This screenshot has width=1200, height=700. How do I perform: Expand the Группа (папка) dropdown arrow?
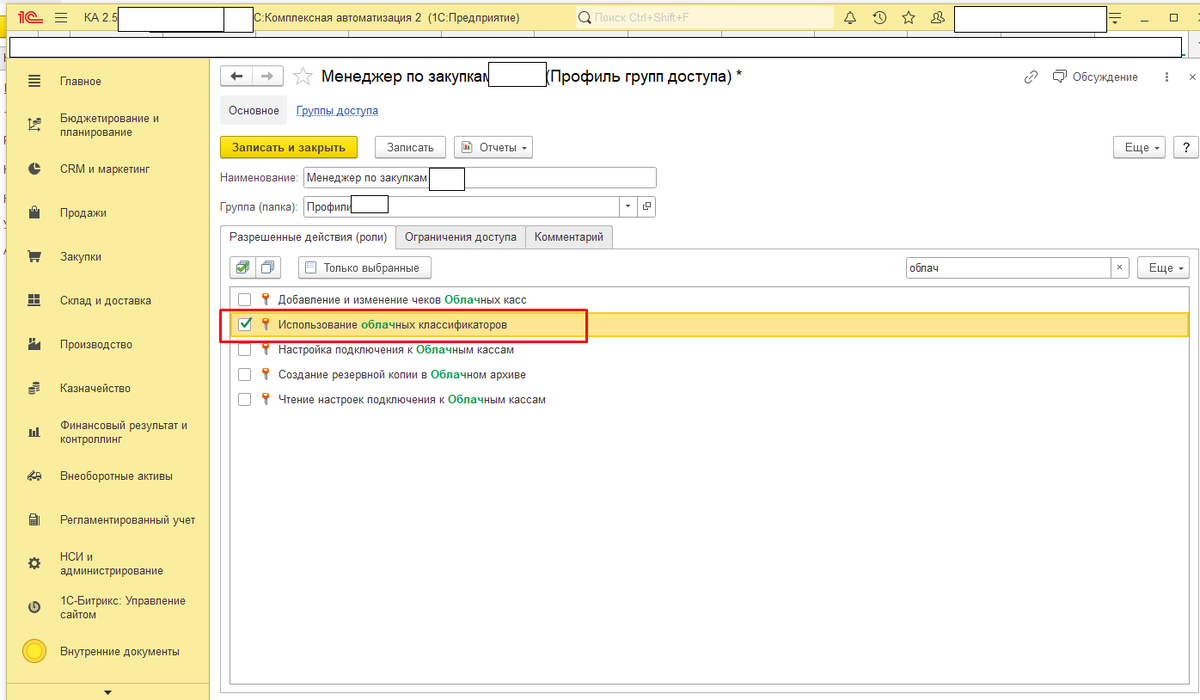coord(628,207)
